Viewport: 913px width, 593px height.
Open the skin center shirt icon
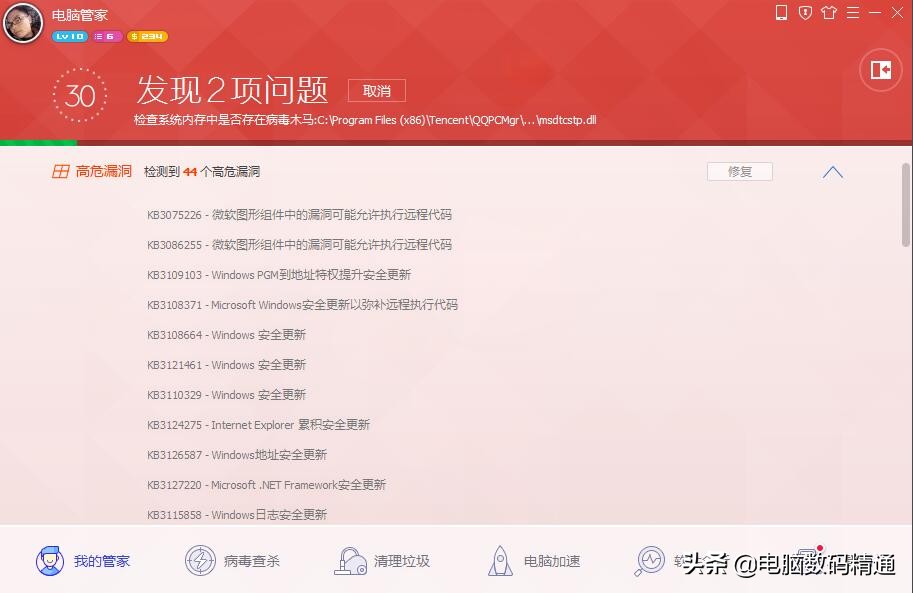[829, 13]
